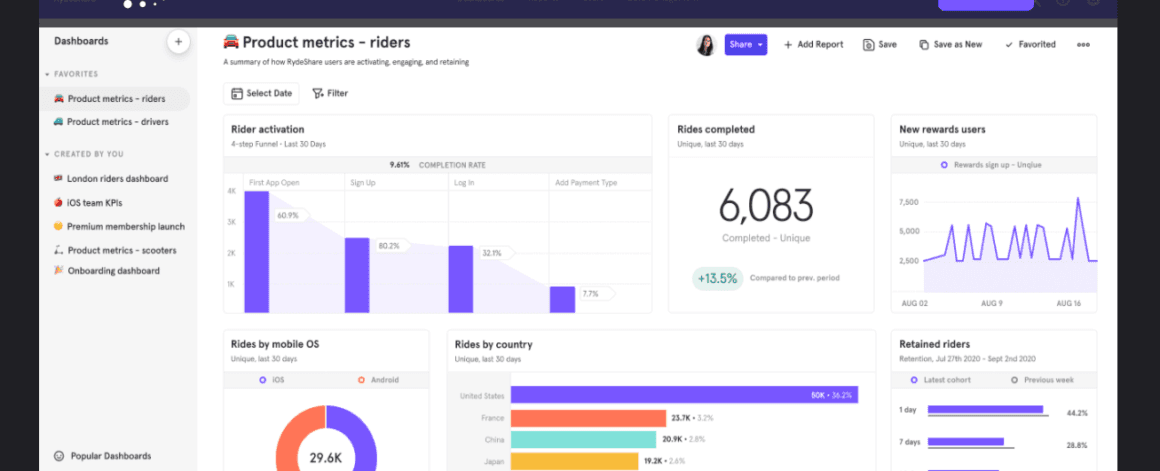Click the United States bar in chart
This screenshot has height=471, width=1160.
coord(684,395)
